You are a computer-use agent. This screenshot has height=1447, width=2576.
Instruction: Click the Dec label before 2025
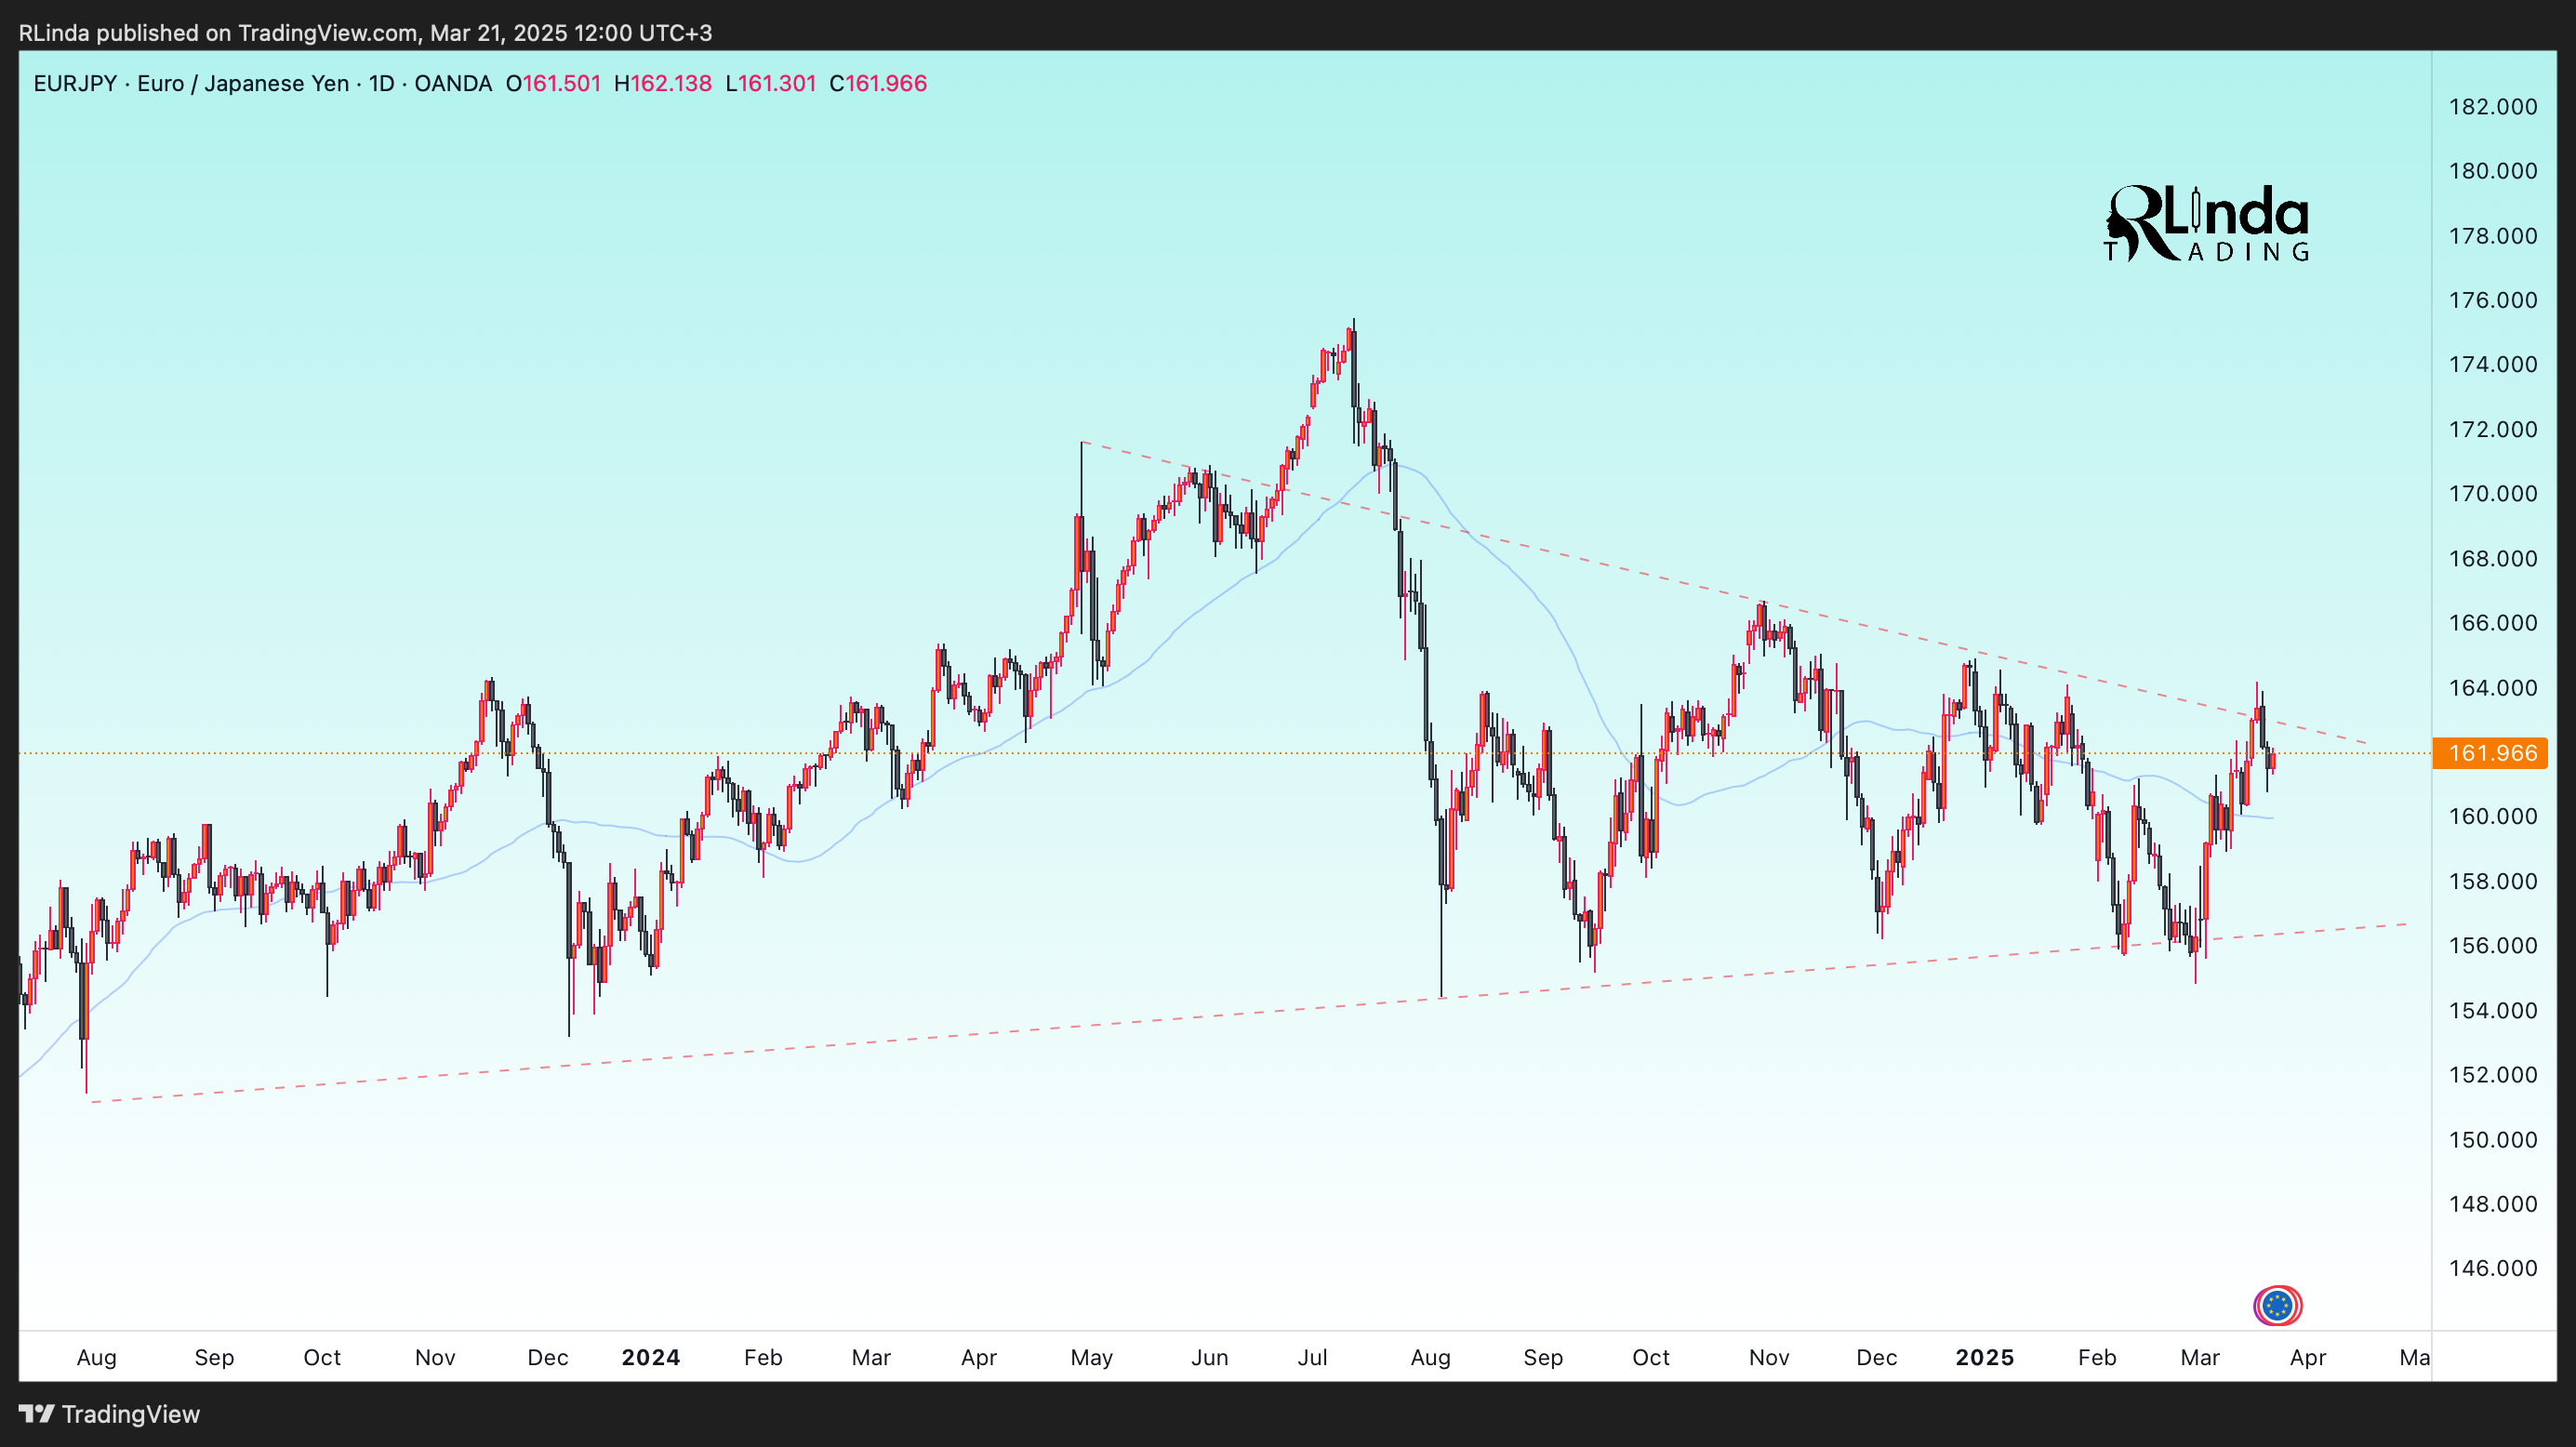click(1876, 1357)
